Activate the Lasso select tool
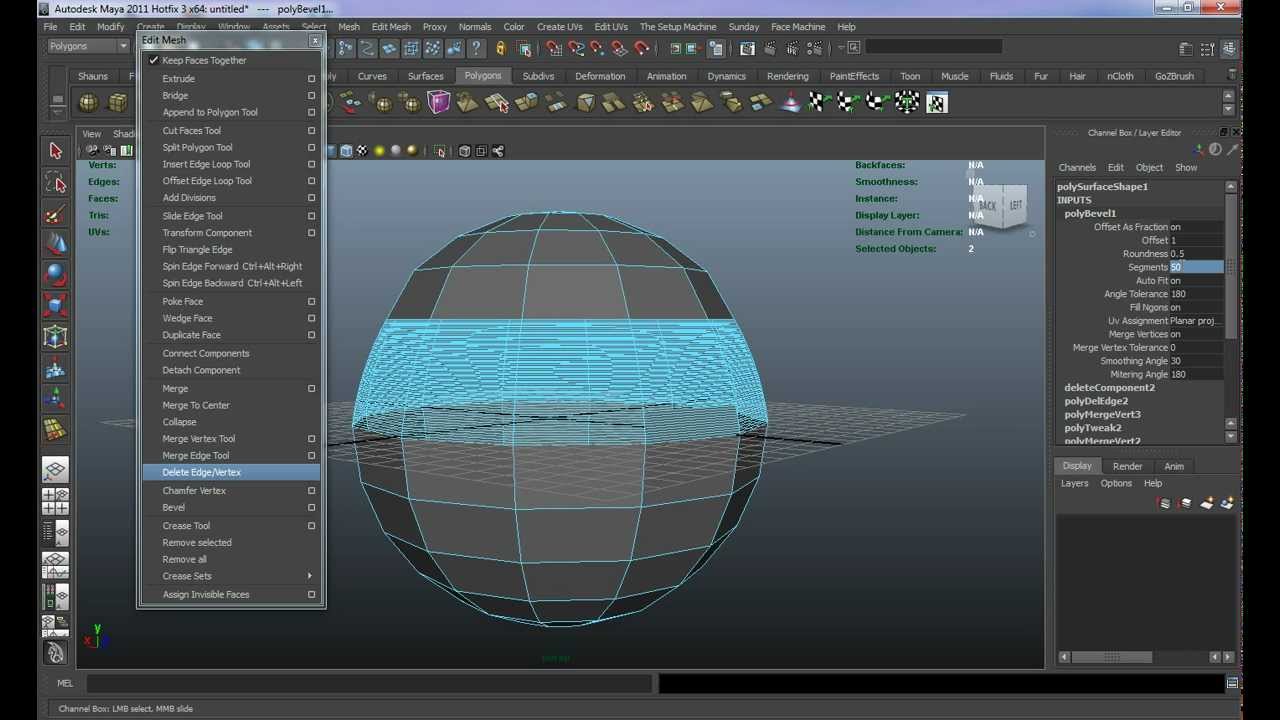 pyautogui.click(x=55, y=182)
